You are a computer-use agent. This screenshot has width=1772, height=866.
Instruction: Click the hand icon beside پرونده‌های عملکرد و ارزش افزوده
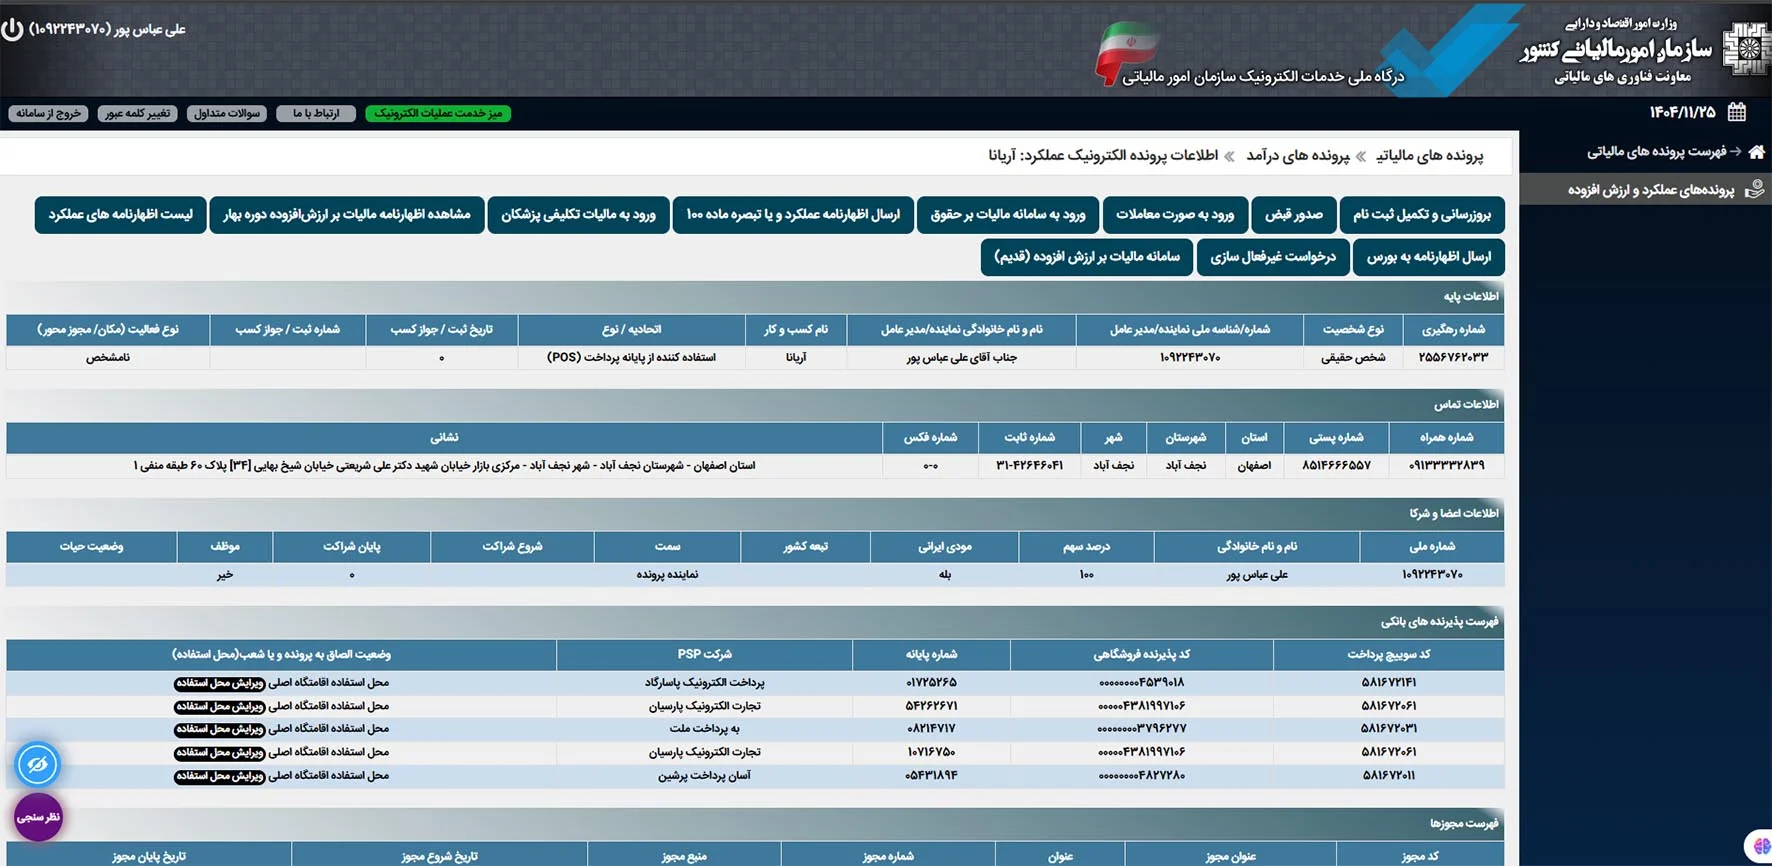(1754, 189)
